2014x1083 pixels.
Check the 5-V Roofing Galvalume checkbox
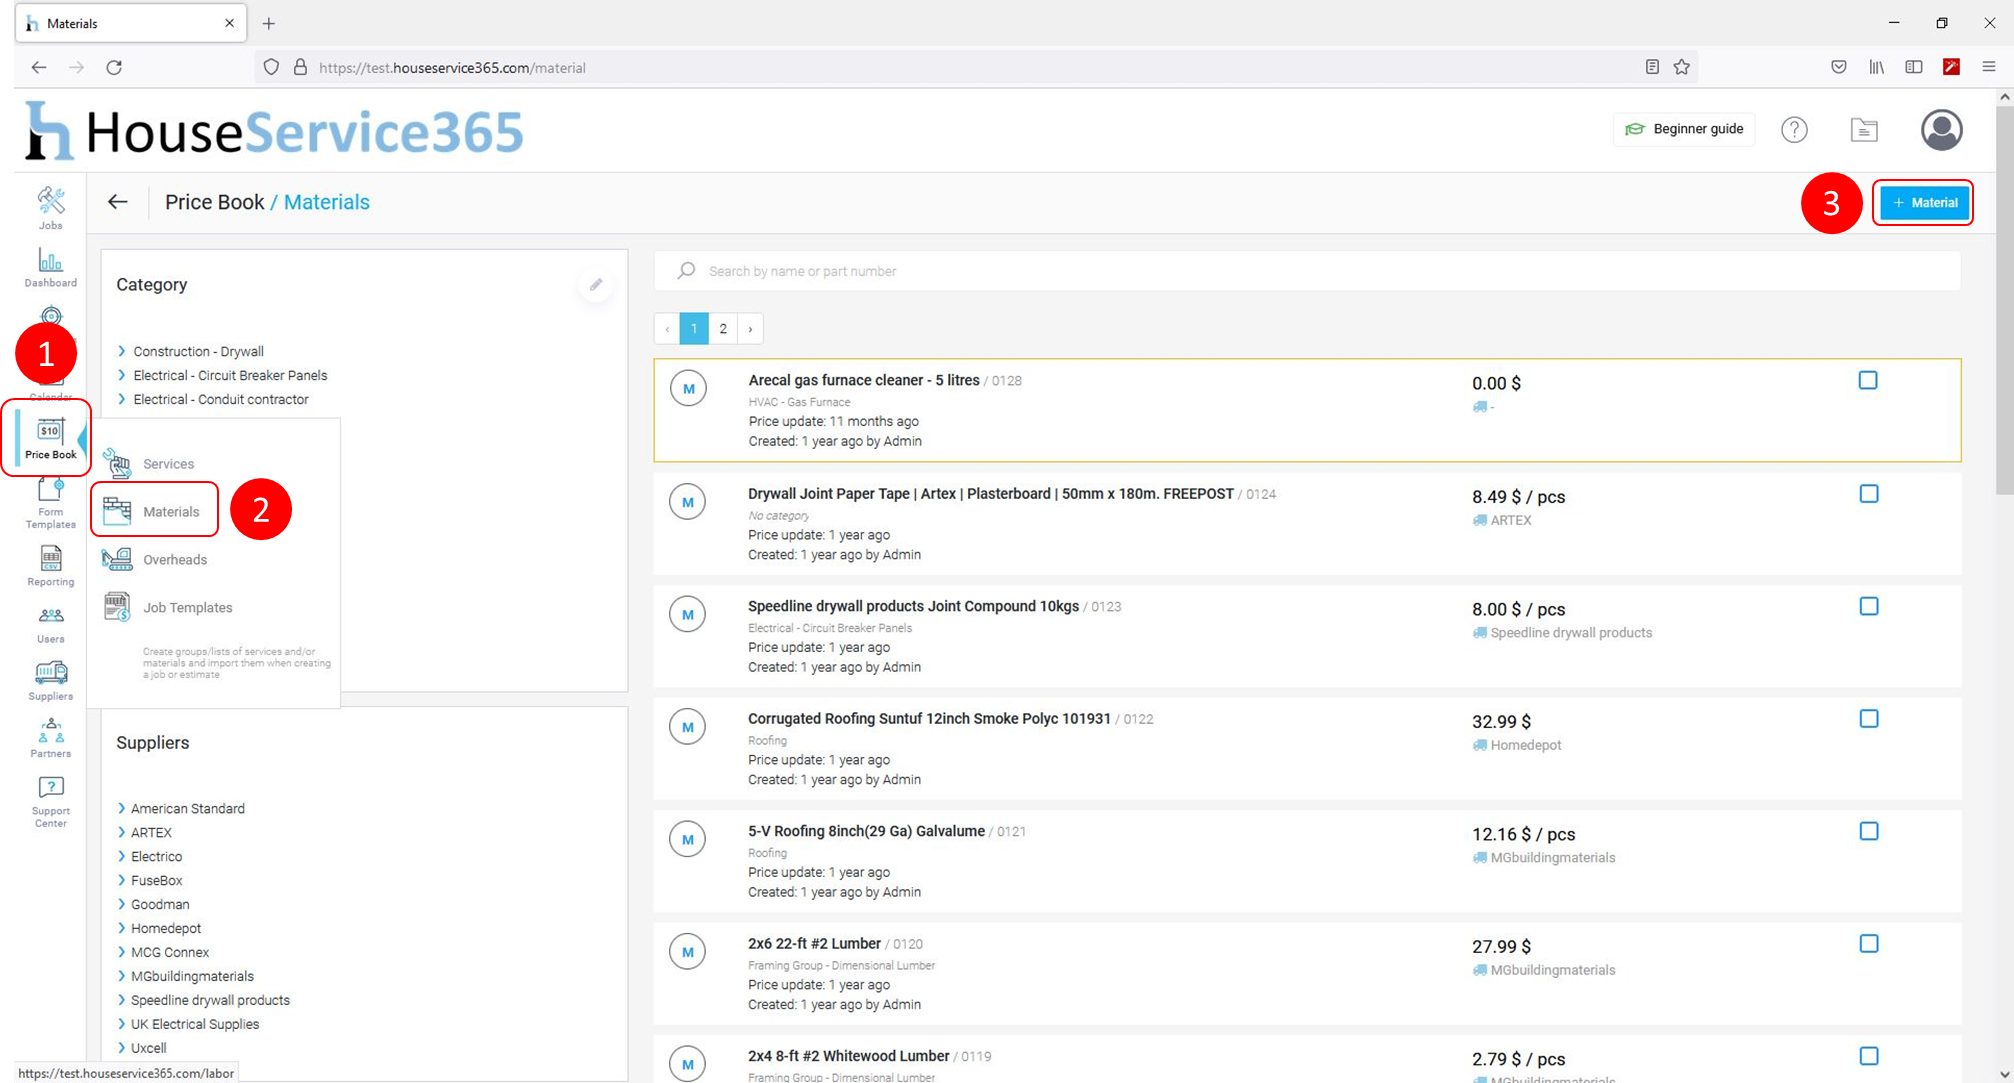pos(1869,831)
